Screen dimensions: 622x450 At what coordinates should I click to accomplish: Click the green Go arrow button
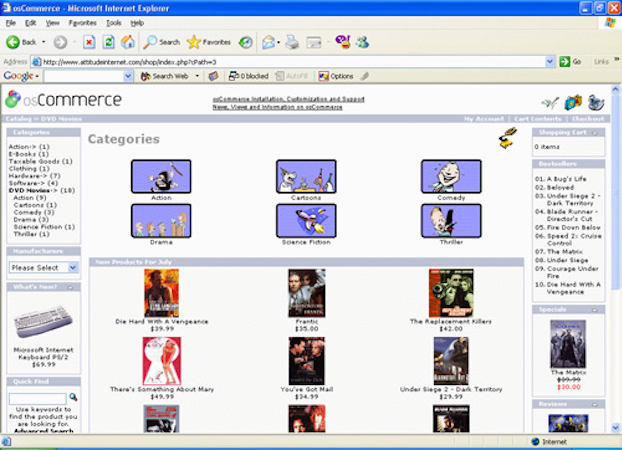point(564,62)
